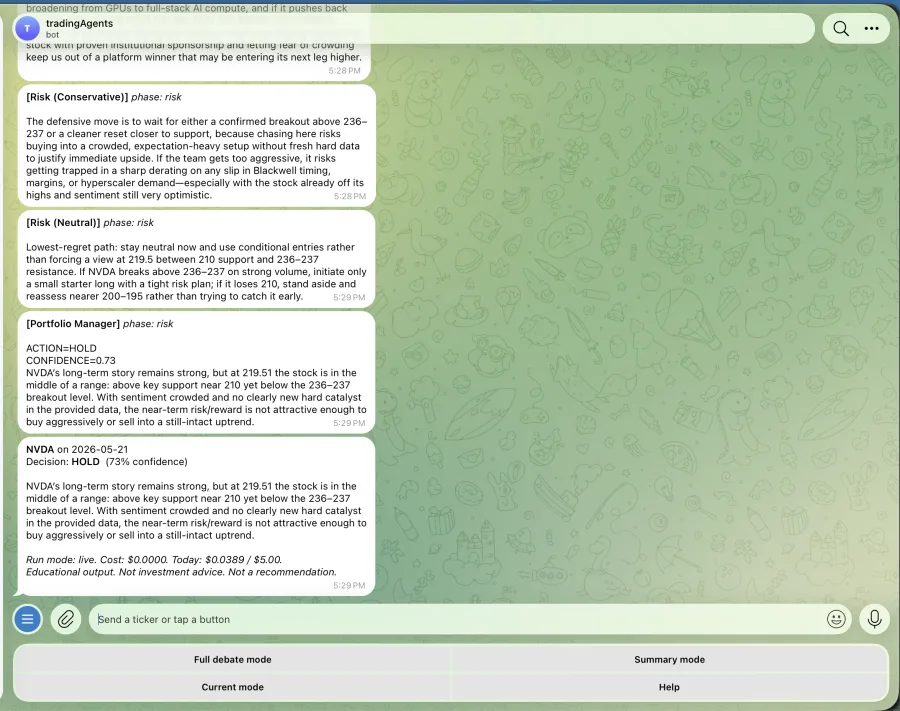Click the Portfolio Manager message heading
Viewport: 900px width, 711px height.
click(99, 324)
